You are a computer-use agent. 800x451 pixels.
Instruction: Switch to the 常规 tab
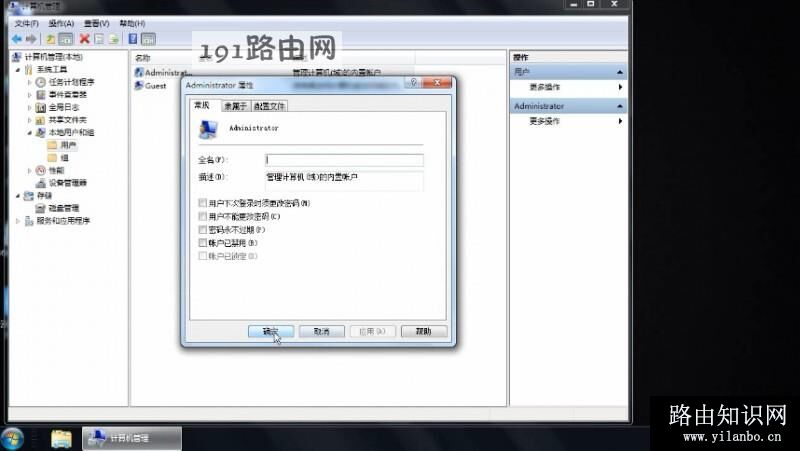202,105
